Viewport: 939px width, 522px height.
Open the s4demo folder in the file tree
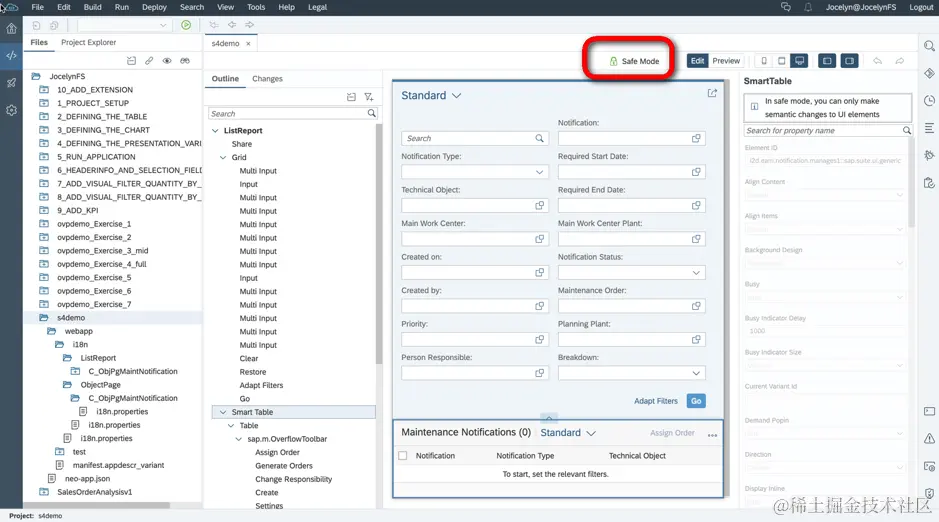tap(71, 318)
